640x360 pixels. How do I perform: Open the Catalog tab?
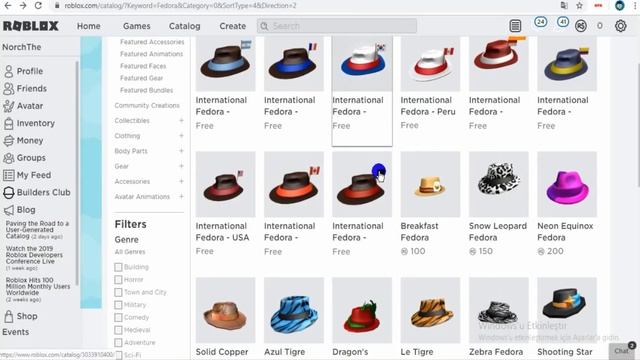(184, 26)
